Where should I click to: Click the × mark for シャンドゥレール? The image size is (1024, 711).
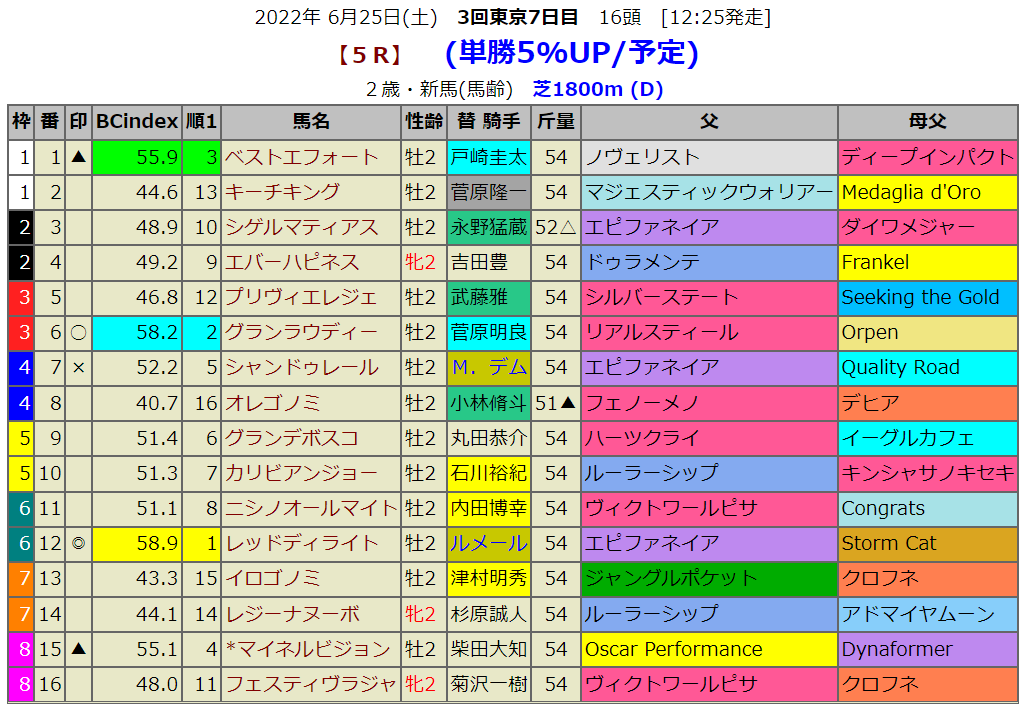(x=78, y=368)
